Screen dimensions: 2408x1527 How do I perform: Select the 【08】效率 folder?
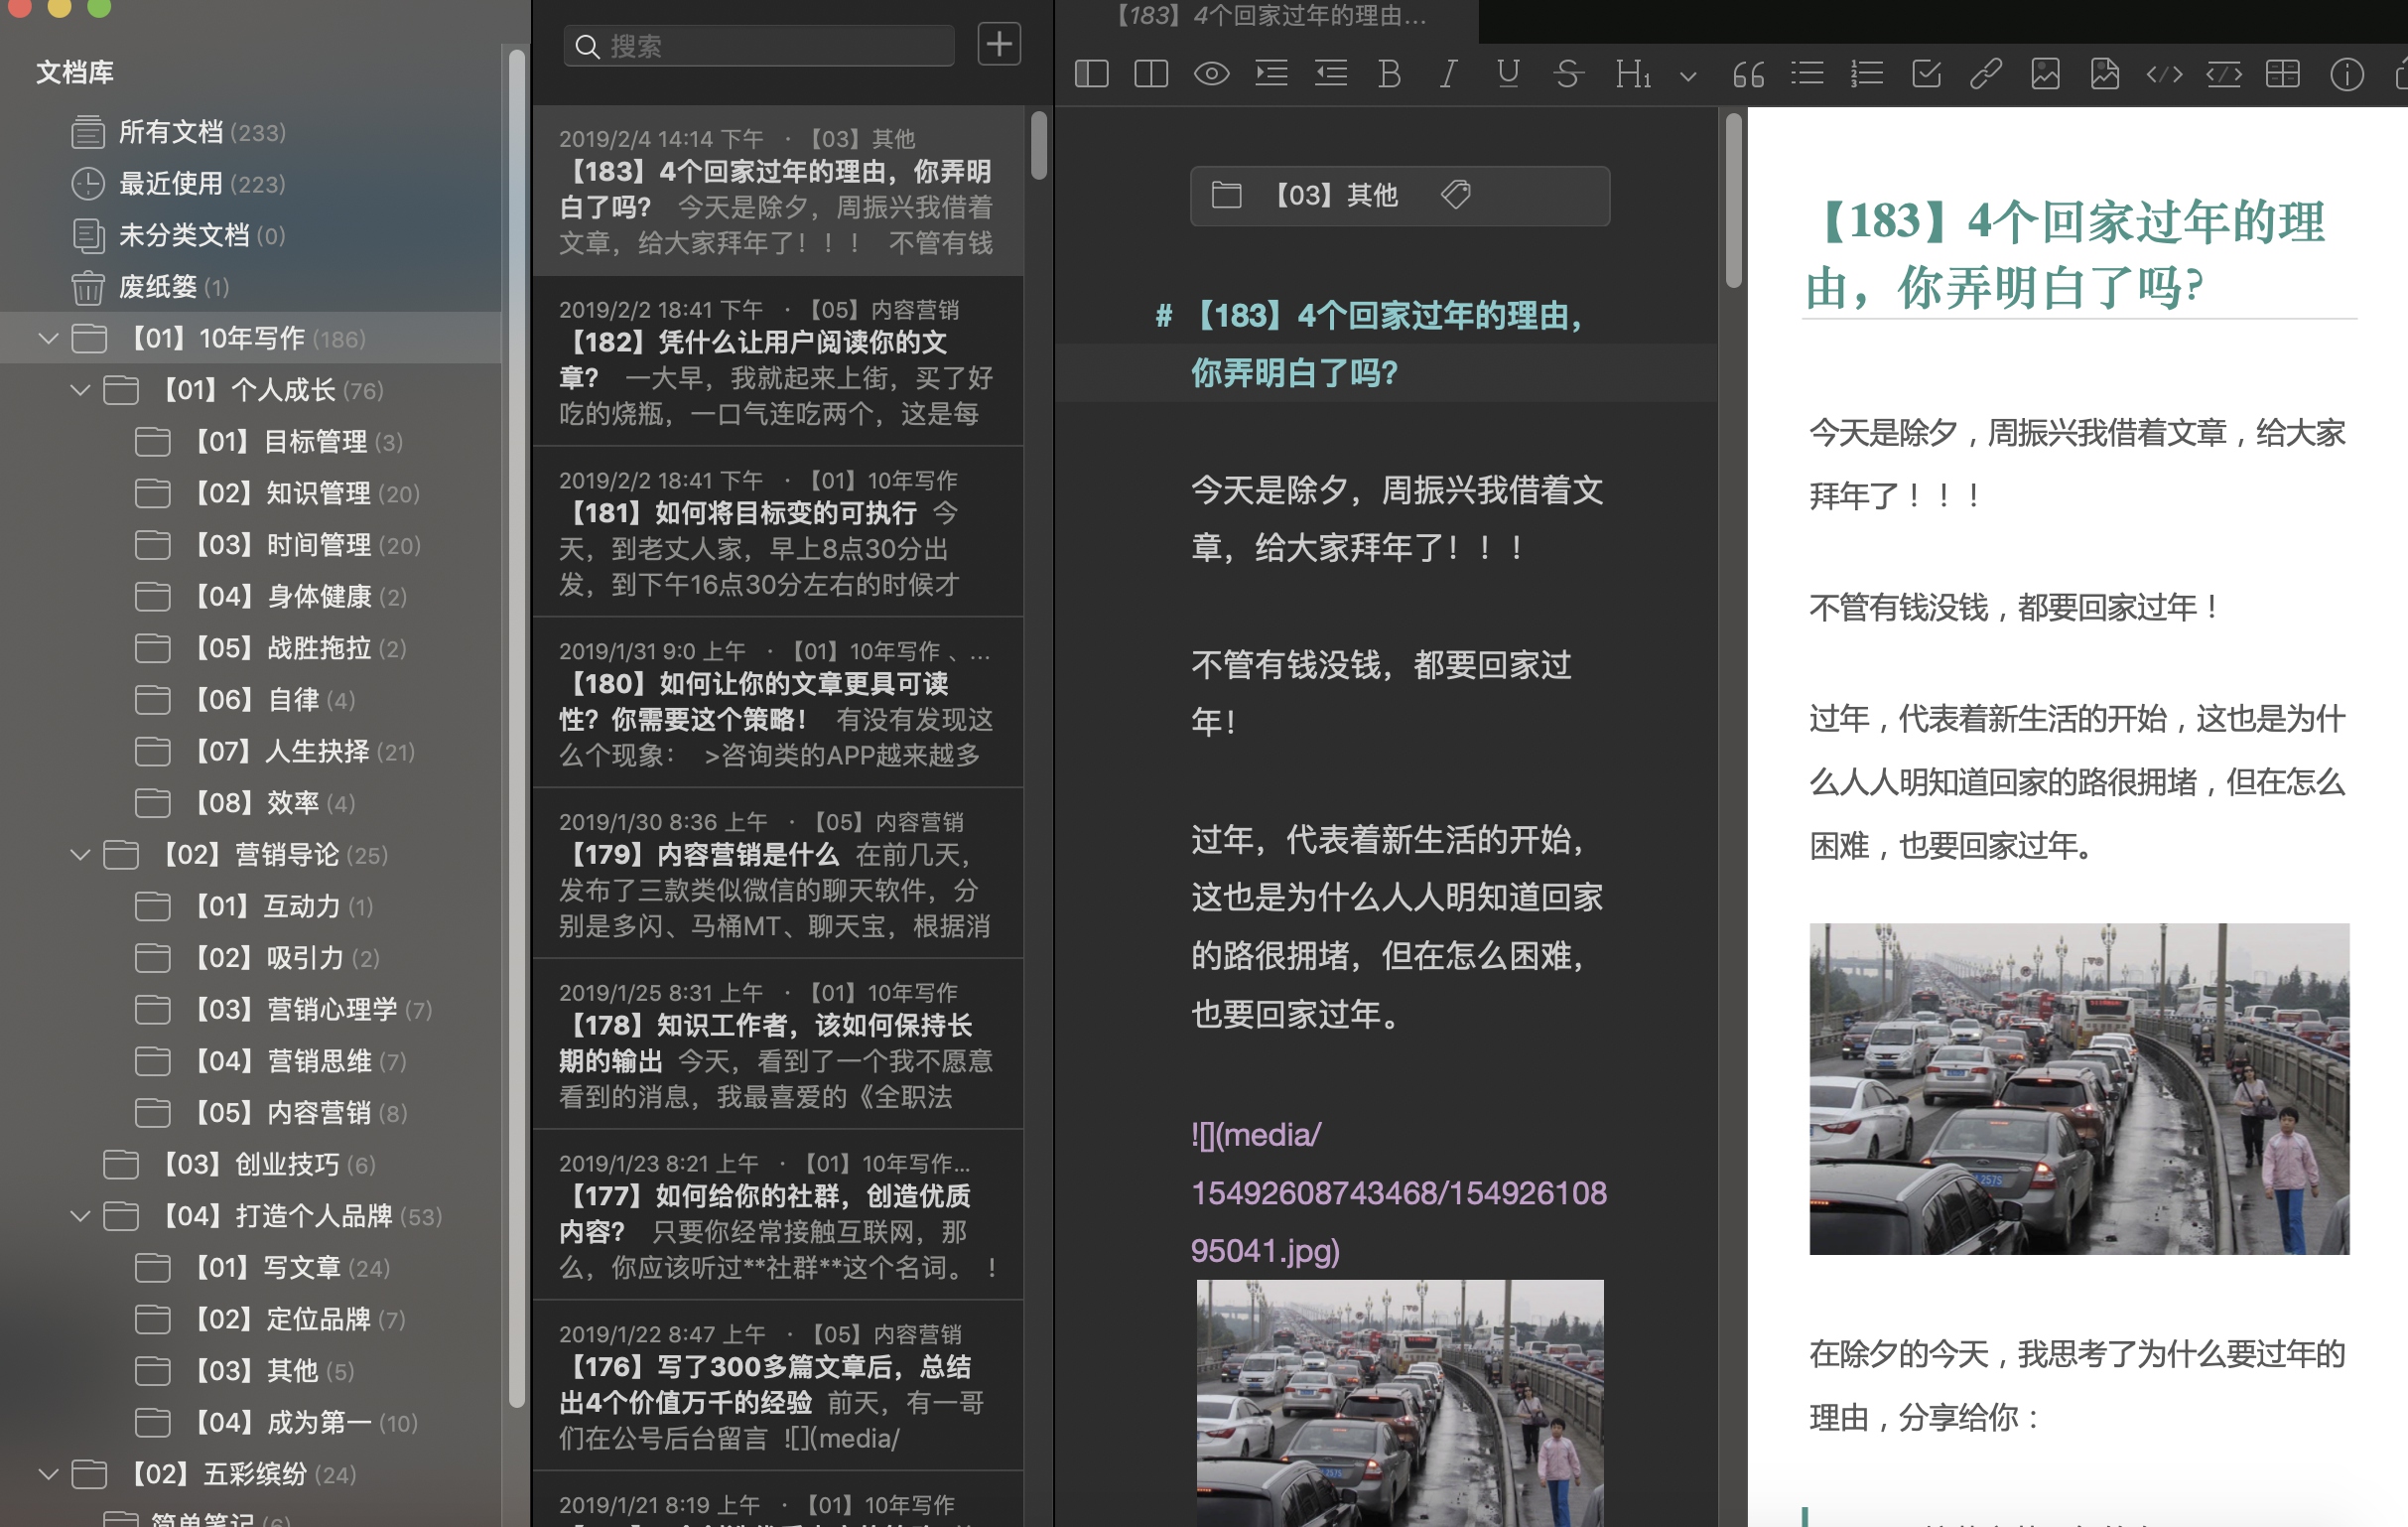pos(250,804)
